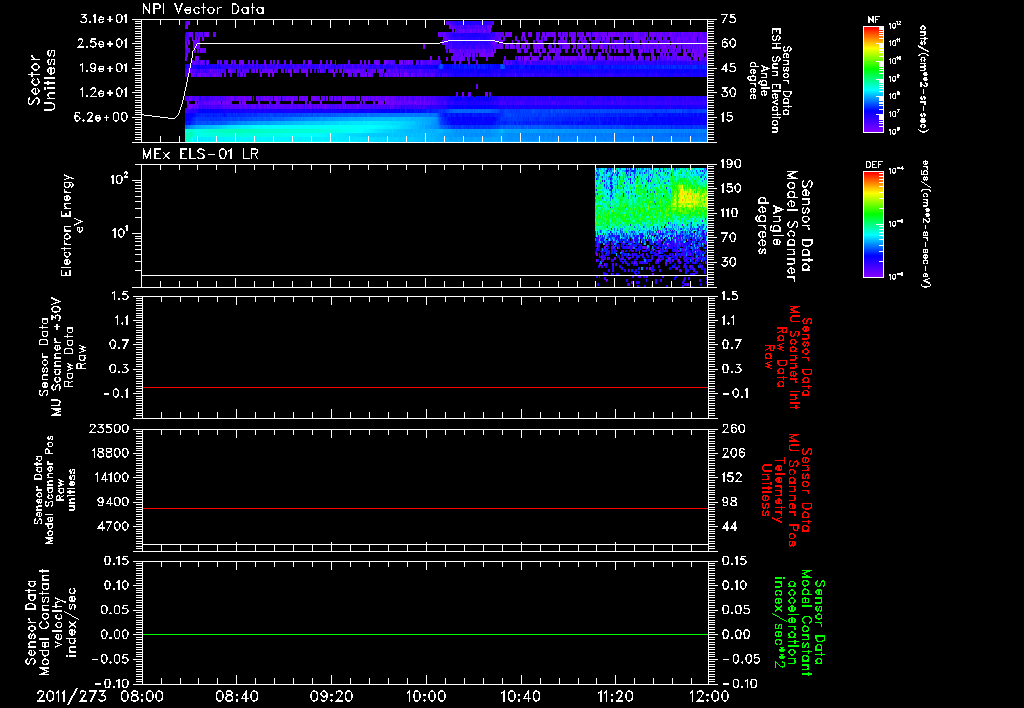Click the red 'MU Scanner Pos Telemetry' label
Screen dimensions: 1024x708
[786, 490]
